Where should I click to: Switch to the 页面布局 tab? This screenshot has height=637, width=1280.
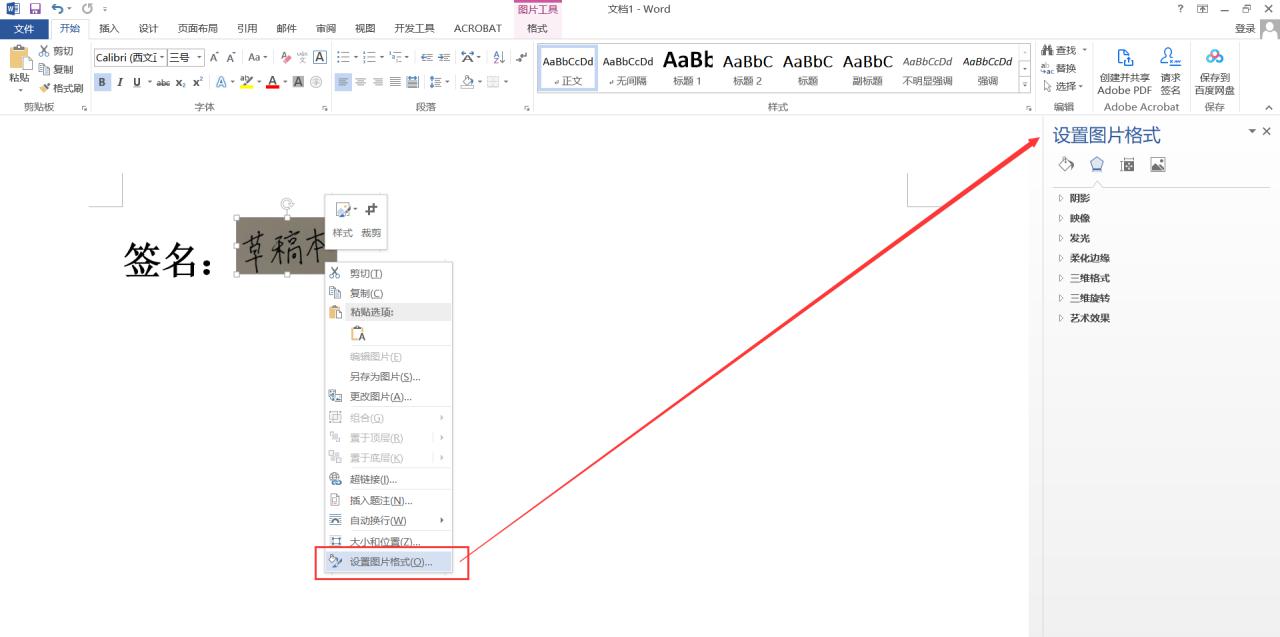(197, 28)
